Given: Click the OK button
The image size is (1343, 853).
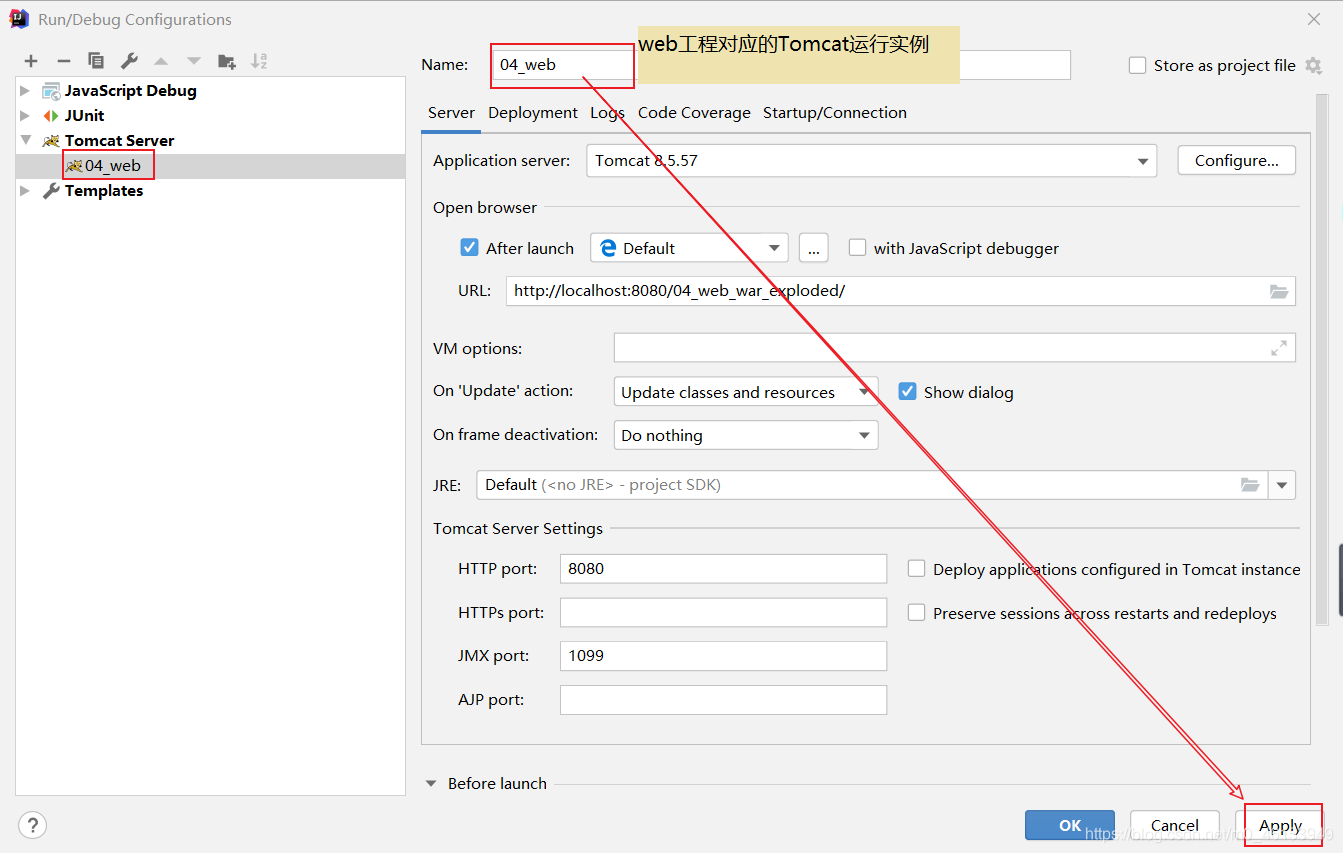Looking at the screenshot, I should pyautogui.click(x=1070, y=825).
